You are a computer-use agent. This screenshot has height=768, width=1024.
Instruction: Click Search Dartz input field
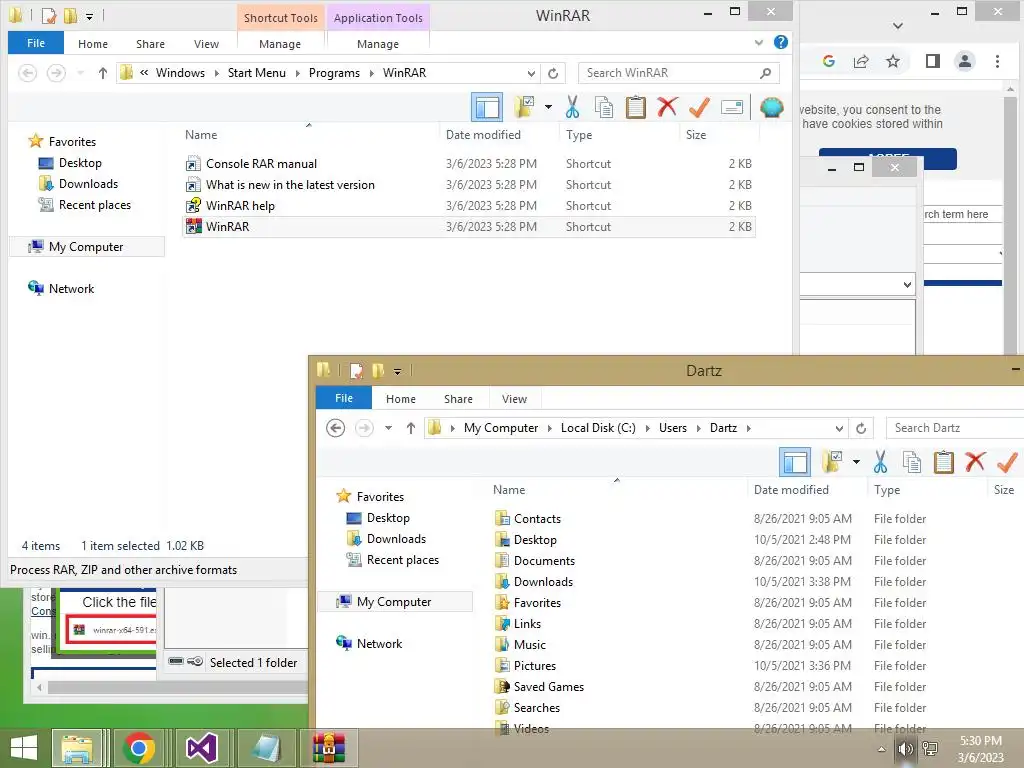955,428
